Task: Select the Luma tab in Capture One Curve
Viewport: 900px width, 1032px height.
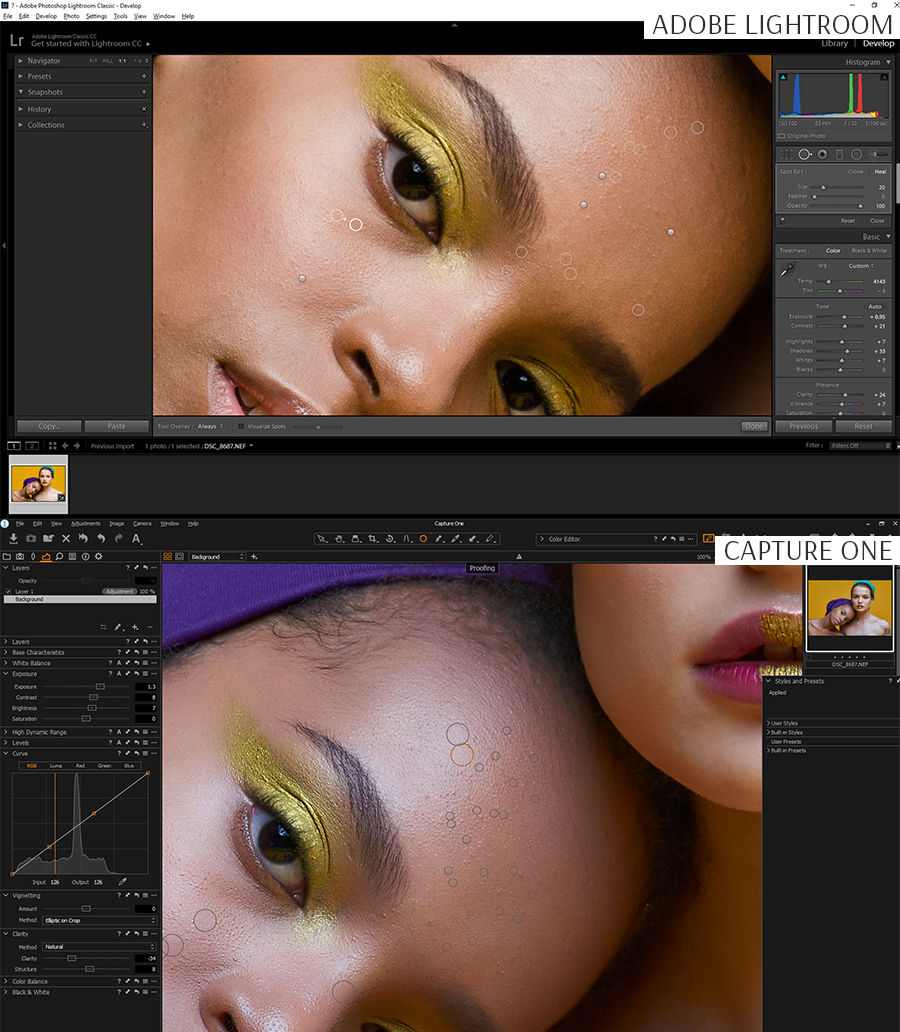Action: [56, 765]
